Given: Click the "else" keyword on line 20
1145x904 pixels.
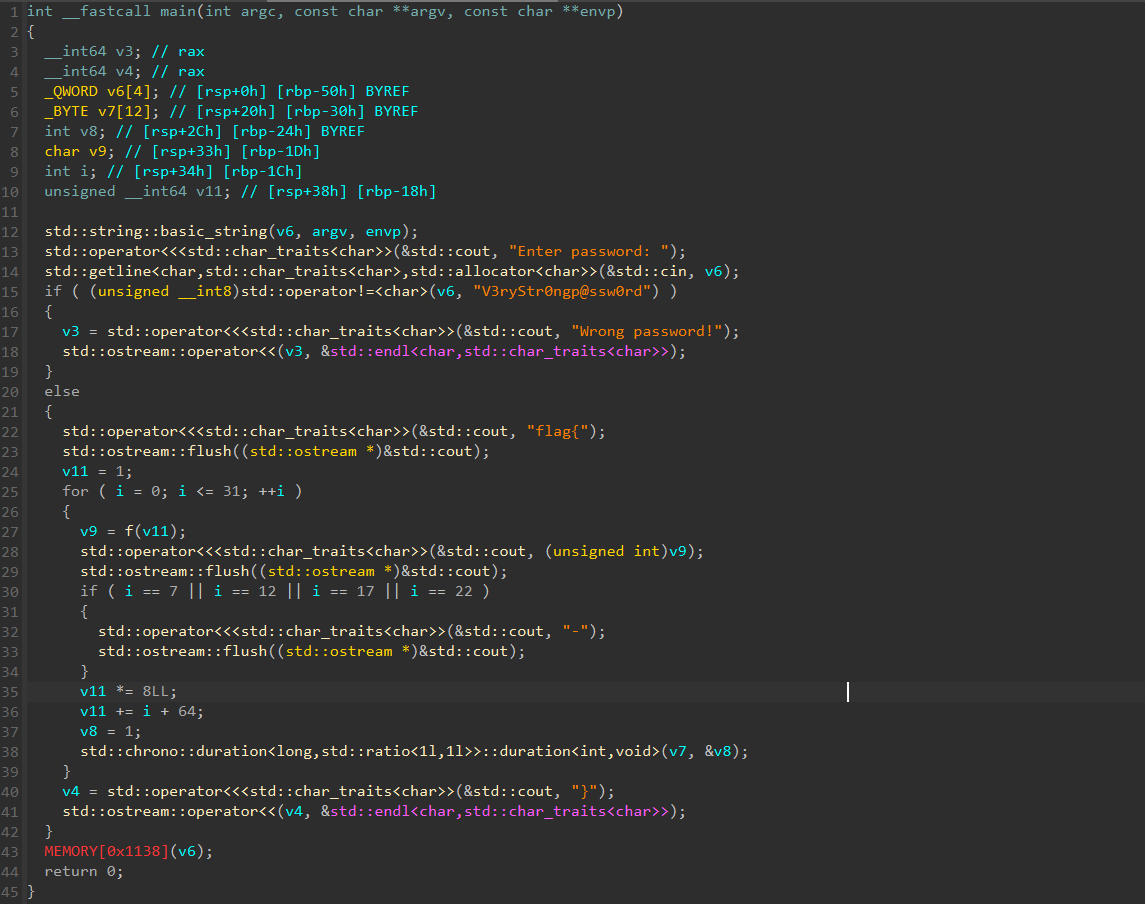Looking at the screenshot, I should point(61,391).
